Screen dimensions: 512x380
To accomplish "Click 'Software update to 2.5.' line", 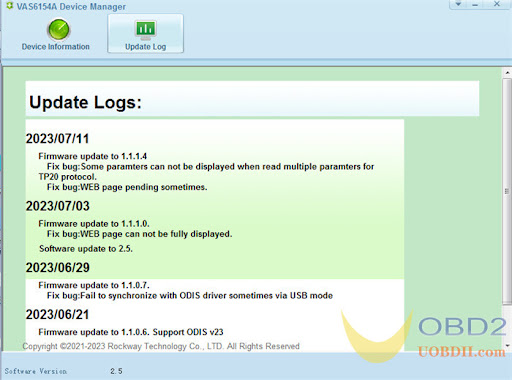I will [x=86, y=249].
